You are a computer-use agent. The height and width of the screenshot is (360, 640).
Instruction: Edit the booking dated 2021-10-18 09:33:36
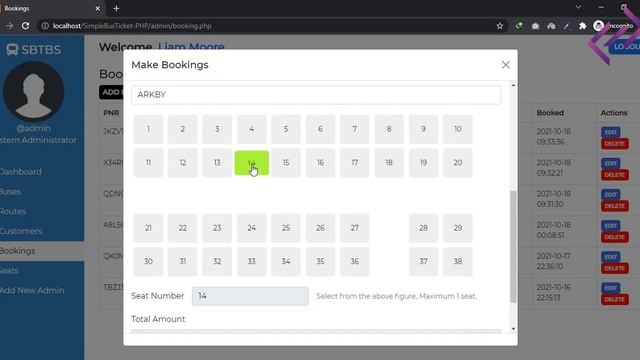(611, 132)
